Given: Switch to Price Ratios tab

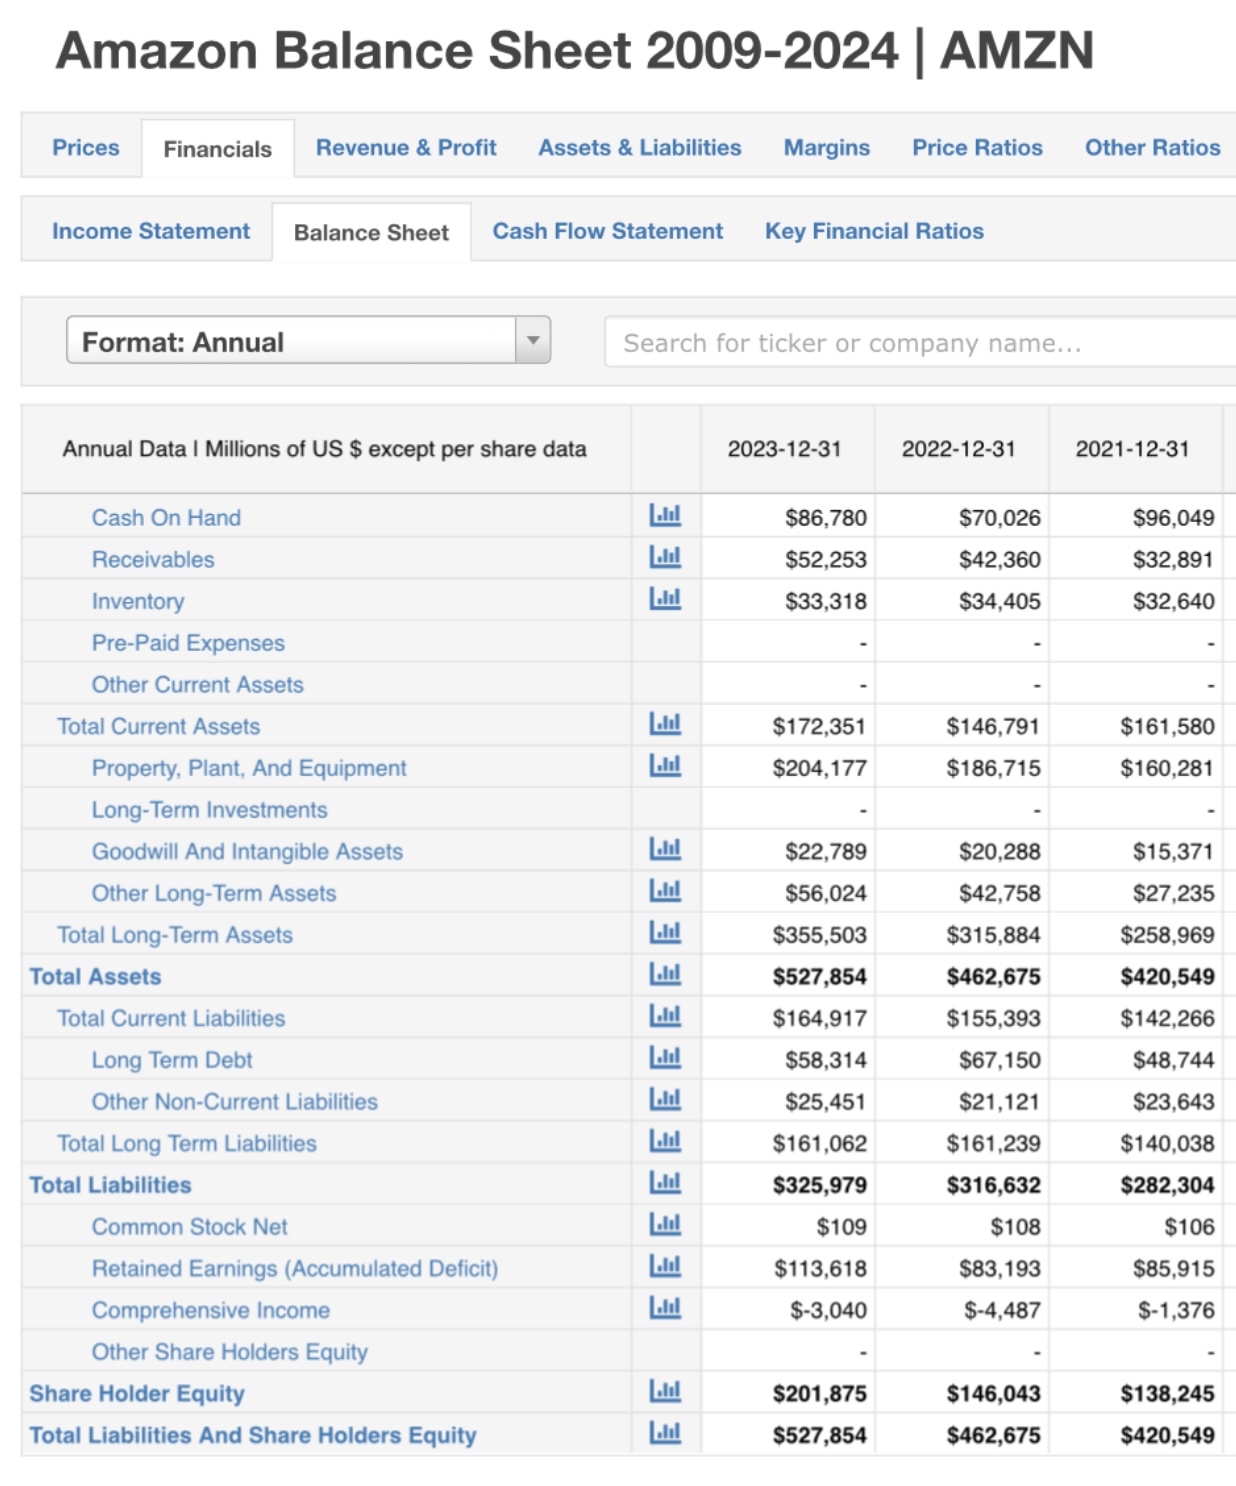Looking at the screenshot, I should tap(977, 147).
